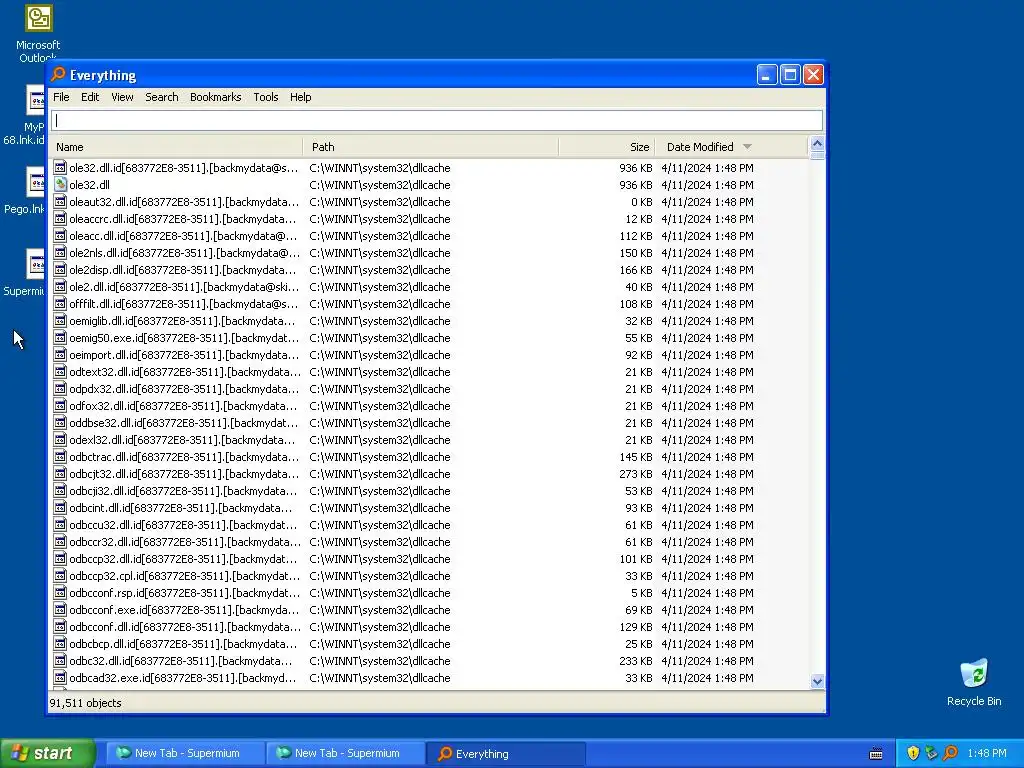Select the ole2nls.dll.id file icon
Screen dimensions: 1024x768
[60, 253]
